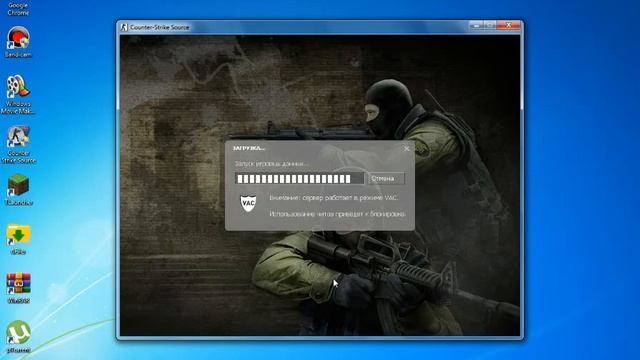Close the Counter-Strike Source window
Image resolution: width=640 pixels, height=360 pixels.
509,26
